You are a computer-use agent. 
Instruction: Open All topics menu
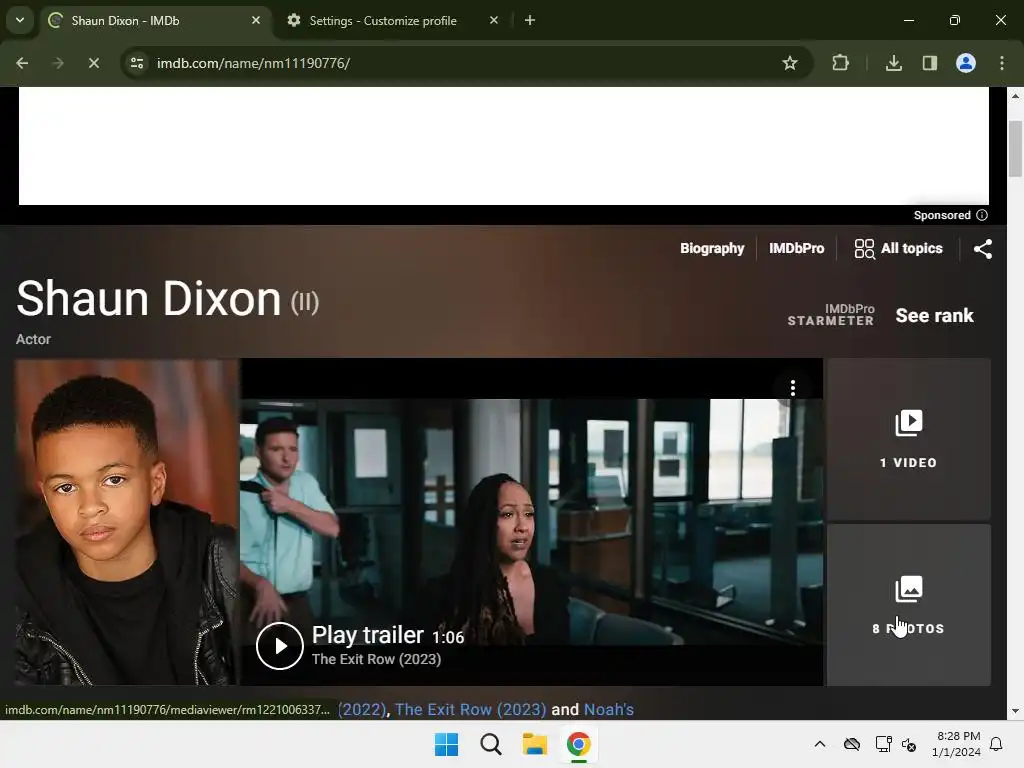[898, 248]
